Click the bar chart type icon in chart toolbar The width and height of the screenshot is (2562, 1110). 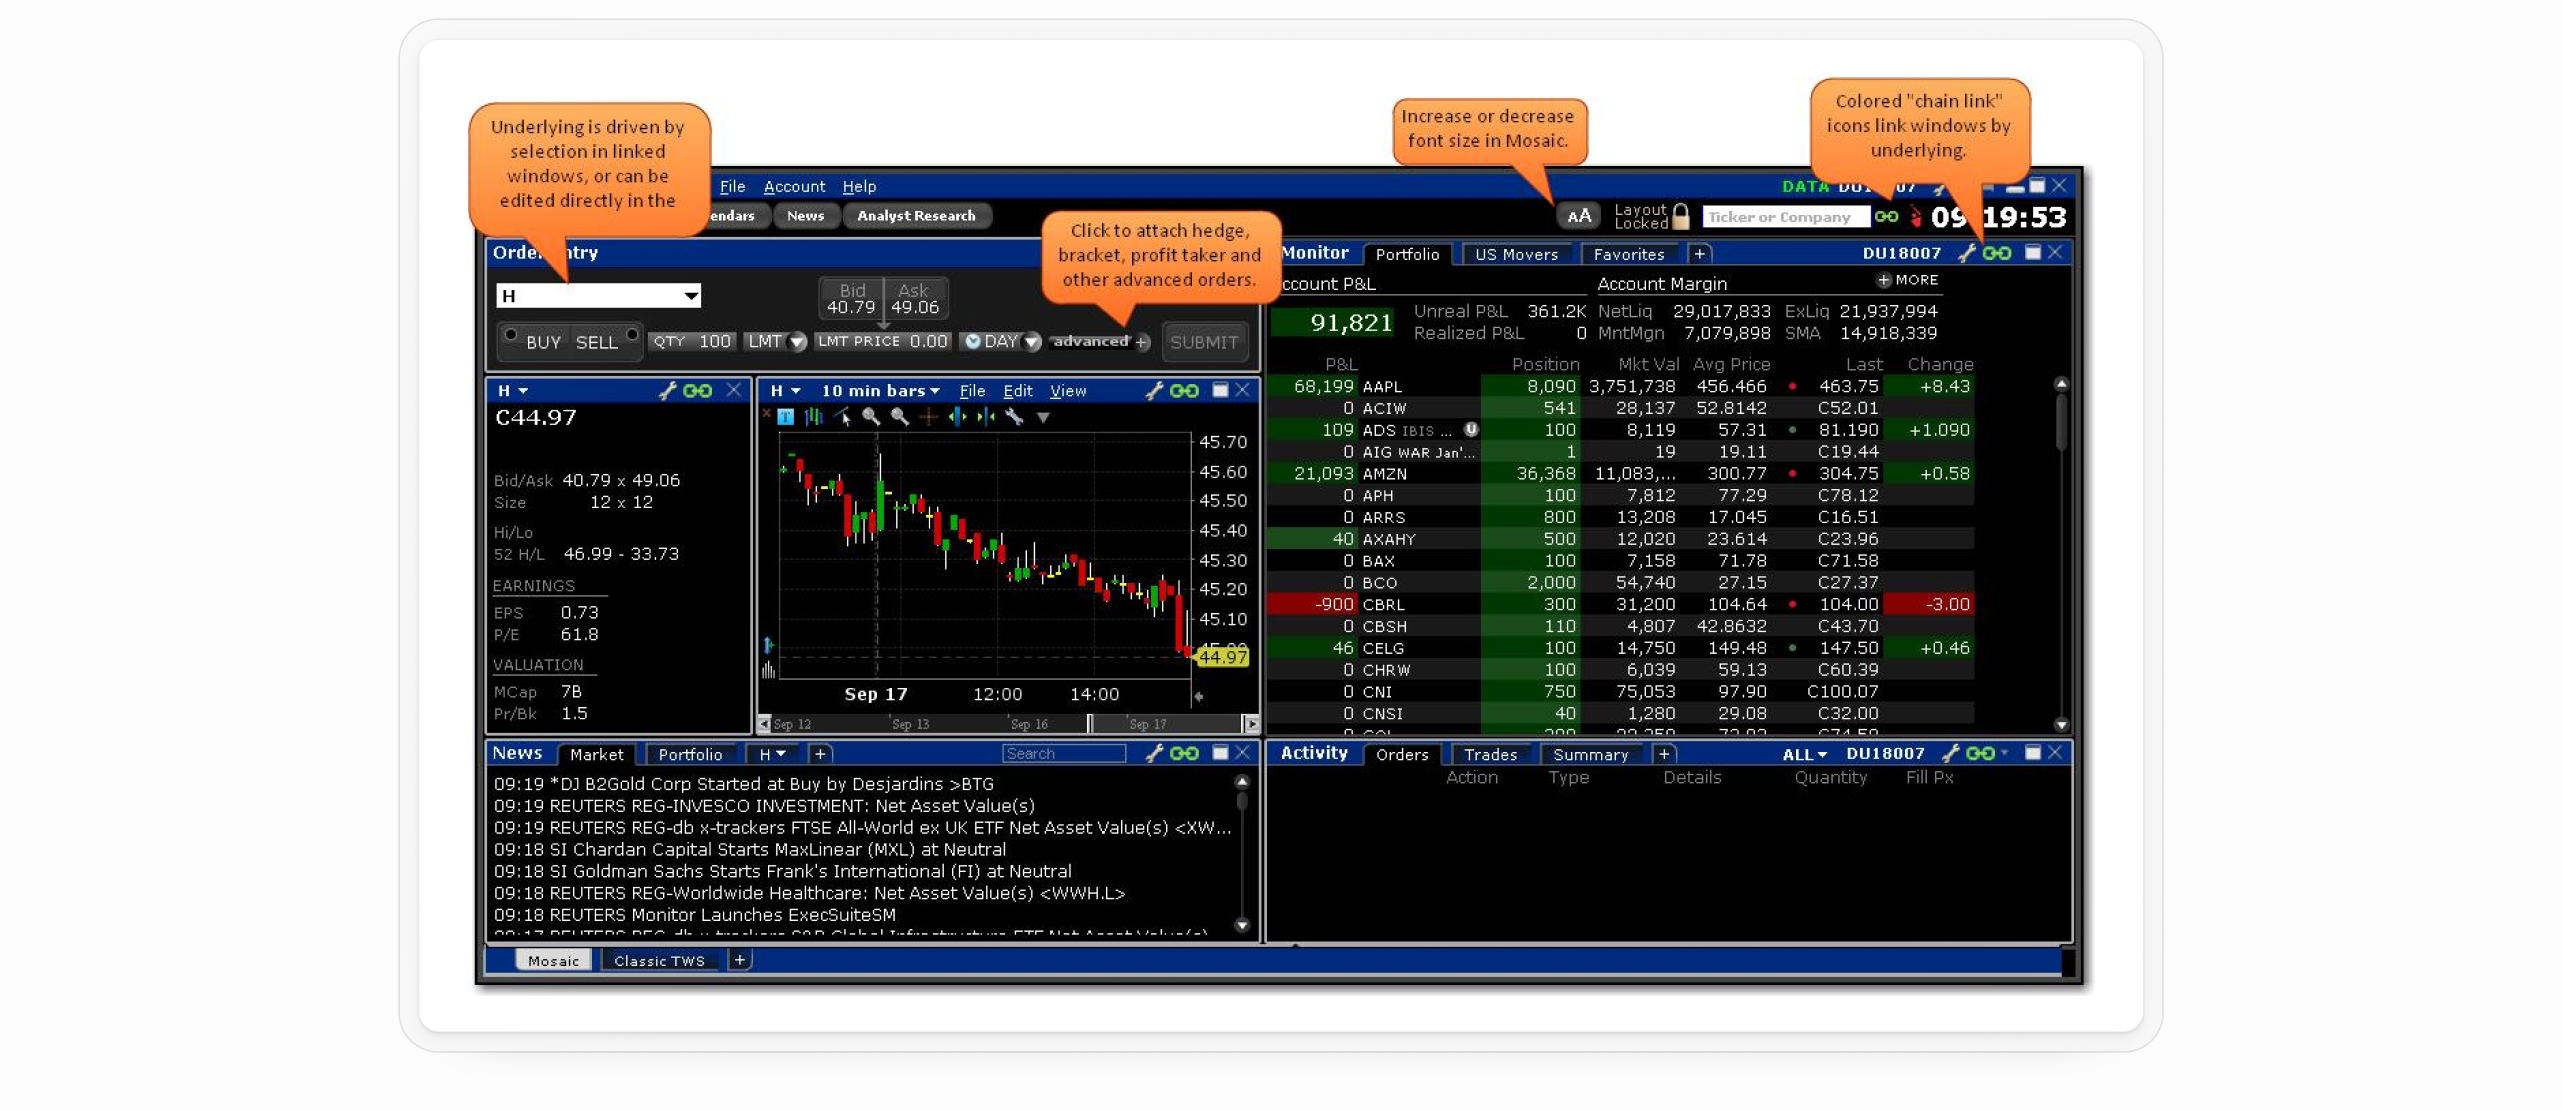click(814, 417)
